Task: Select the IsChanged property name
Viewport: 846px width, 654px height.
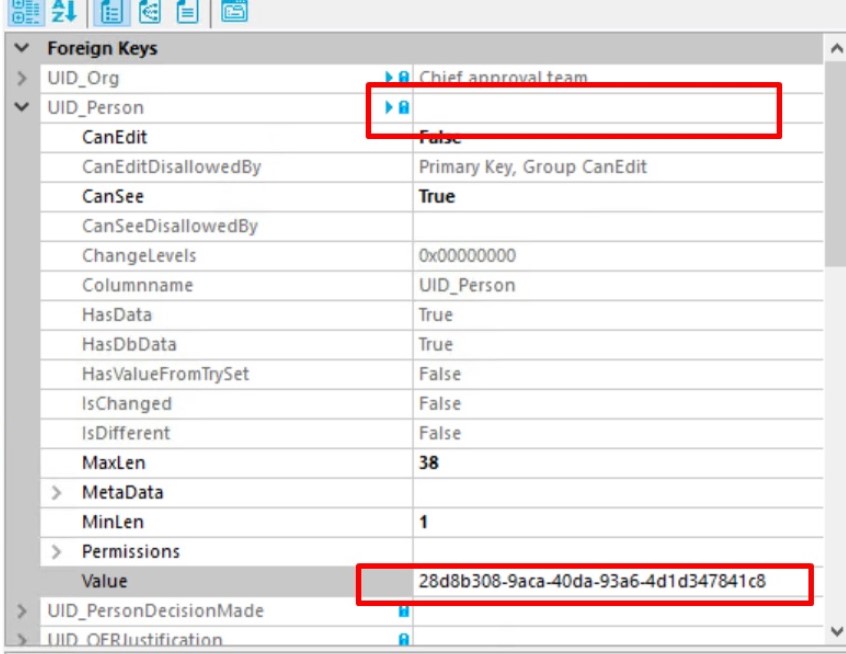Action: point(126,404)
